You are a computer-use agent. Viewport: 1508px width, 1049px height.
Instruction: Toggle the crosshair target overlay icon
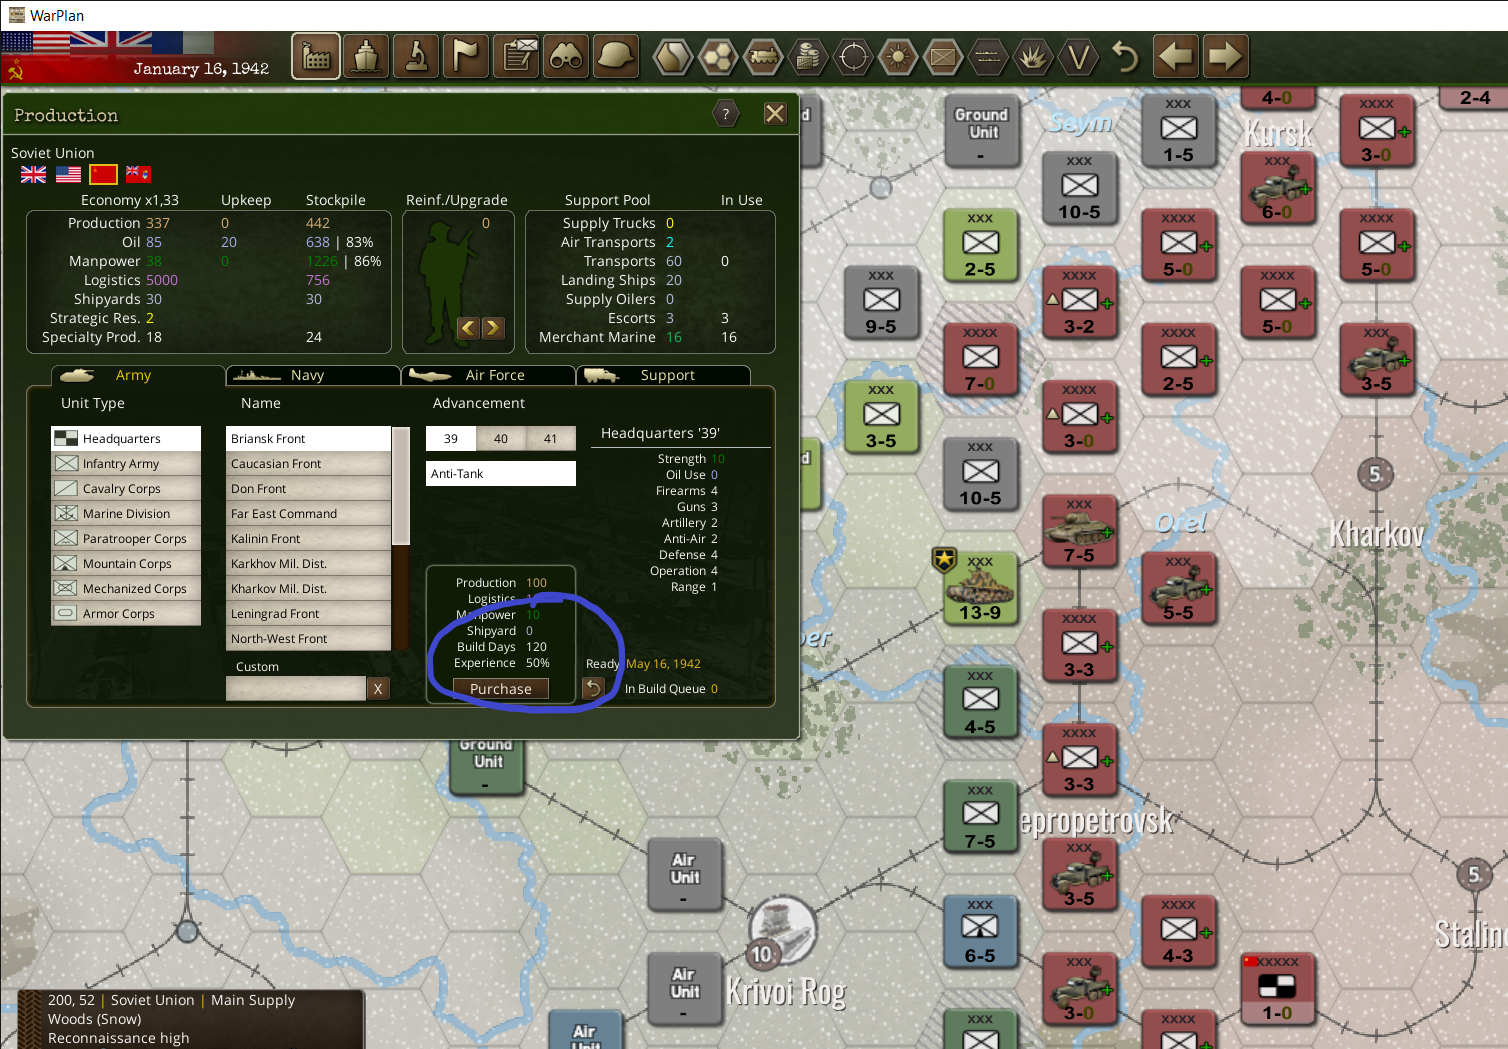(853, 57)
